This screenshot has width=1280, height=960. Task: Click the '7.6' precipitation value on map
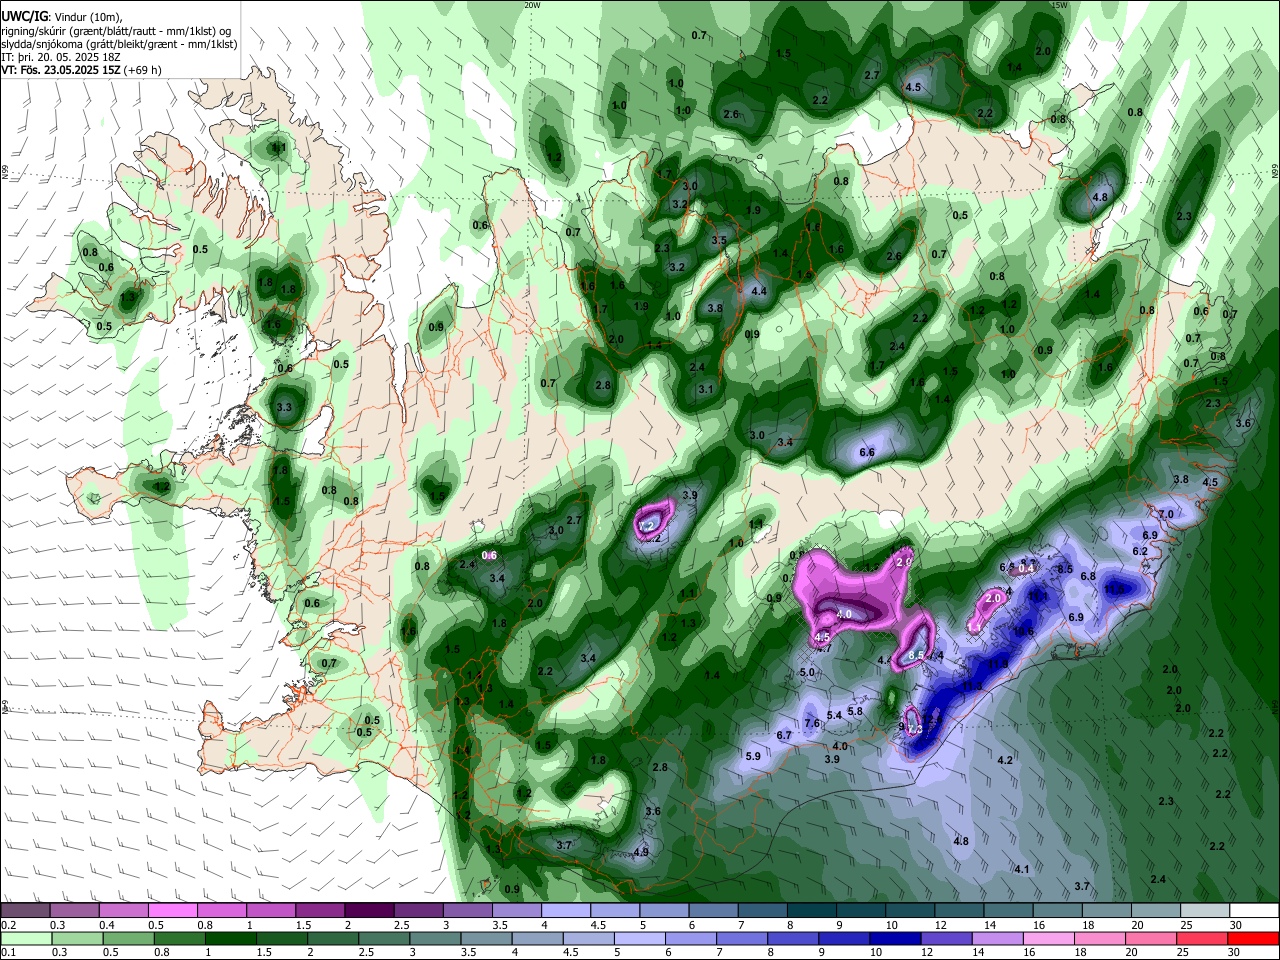(812, 723)
